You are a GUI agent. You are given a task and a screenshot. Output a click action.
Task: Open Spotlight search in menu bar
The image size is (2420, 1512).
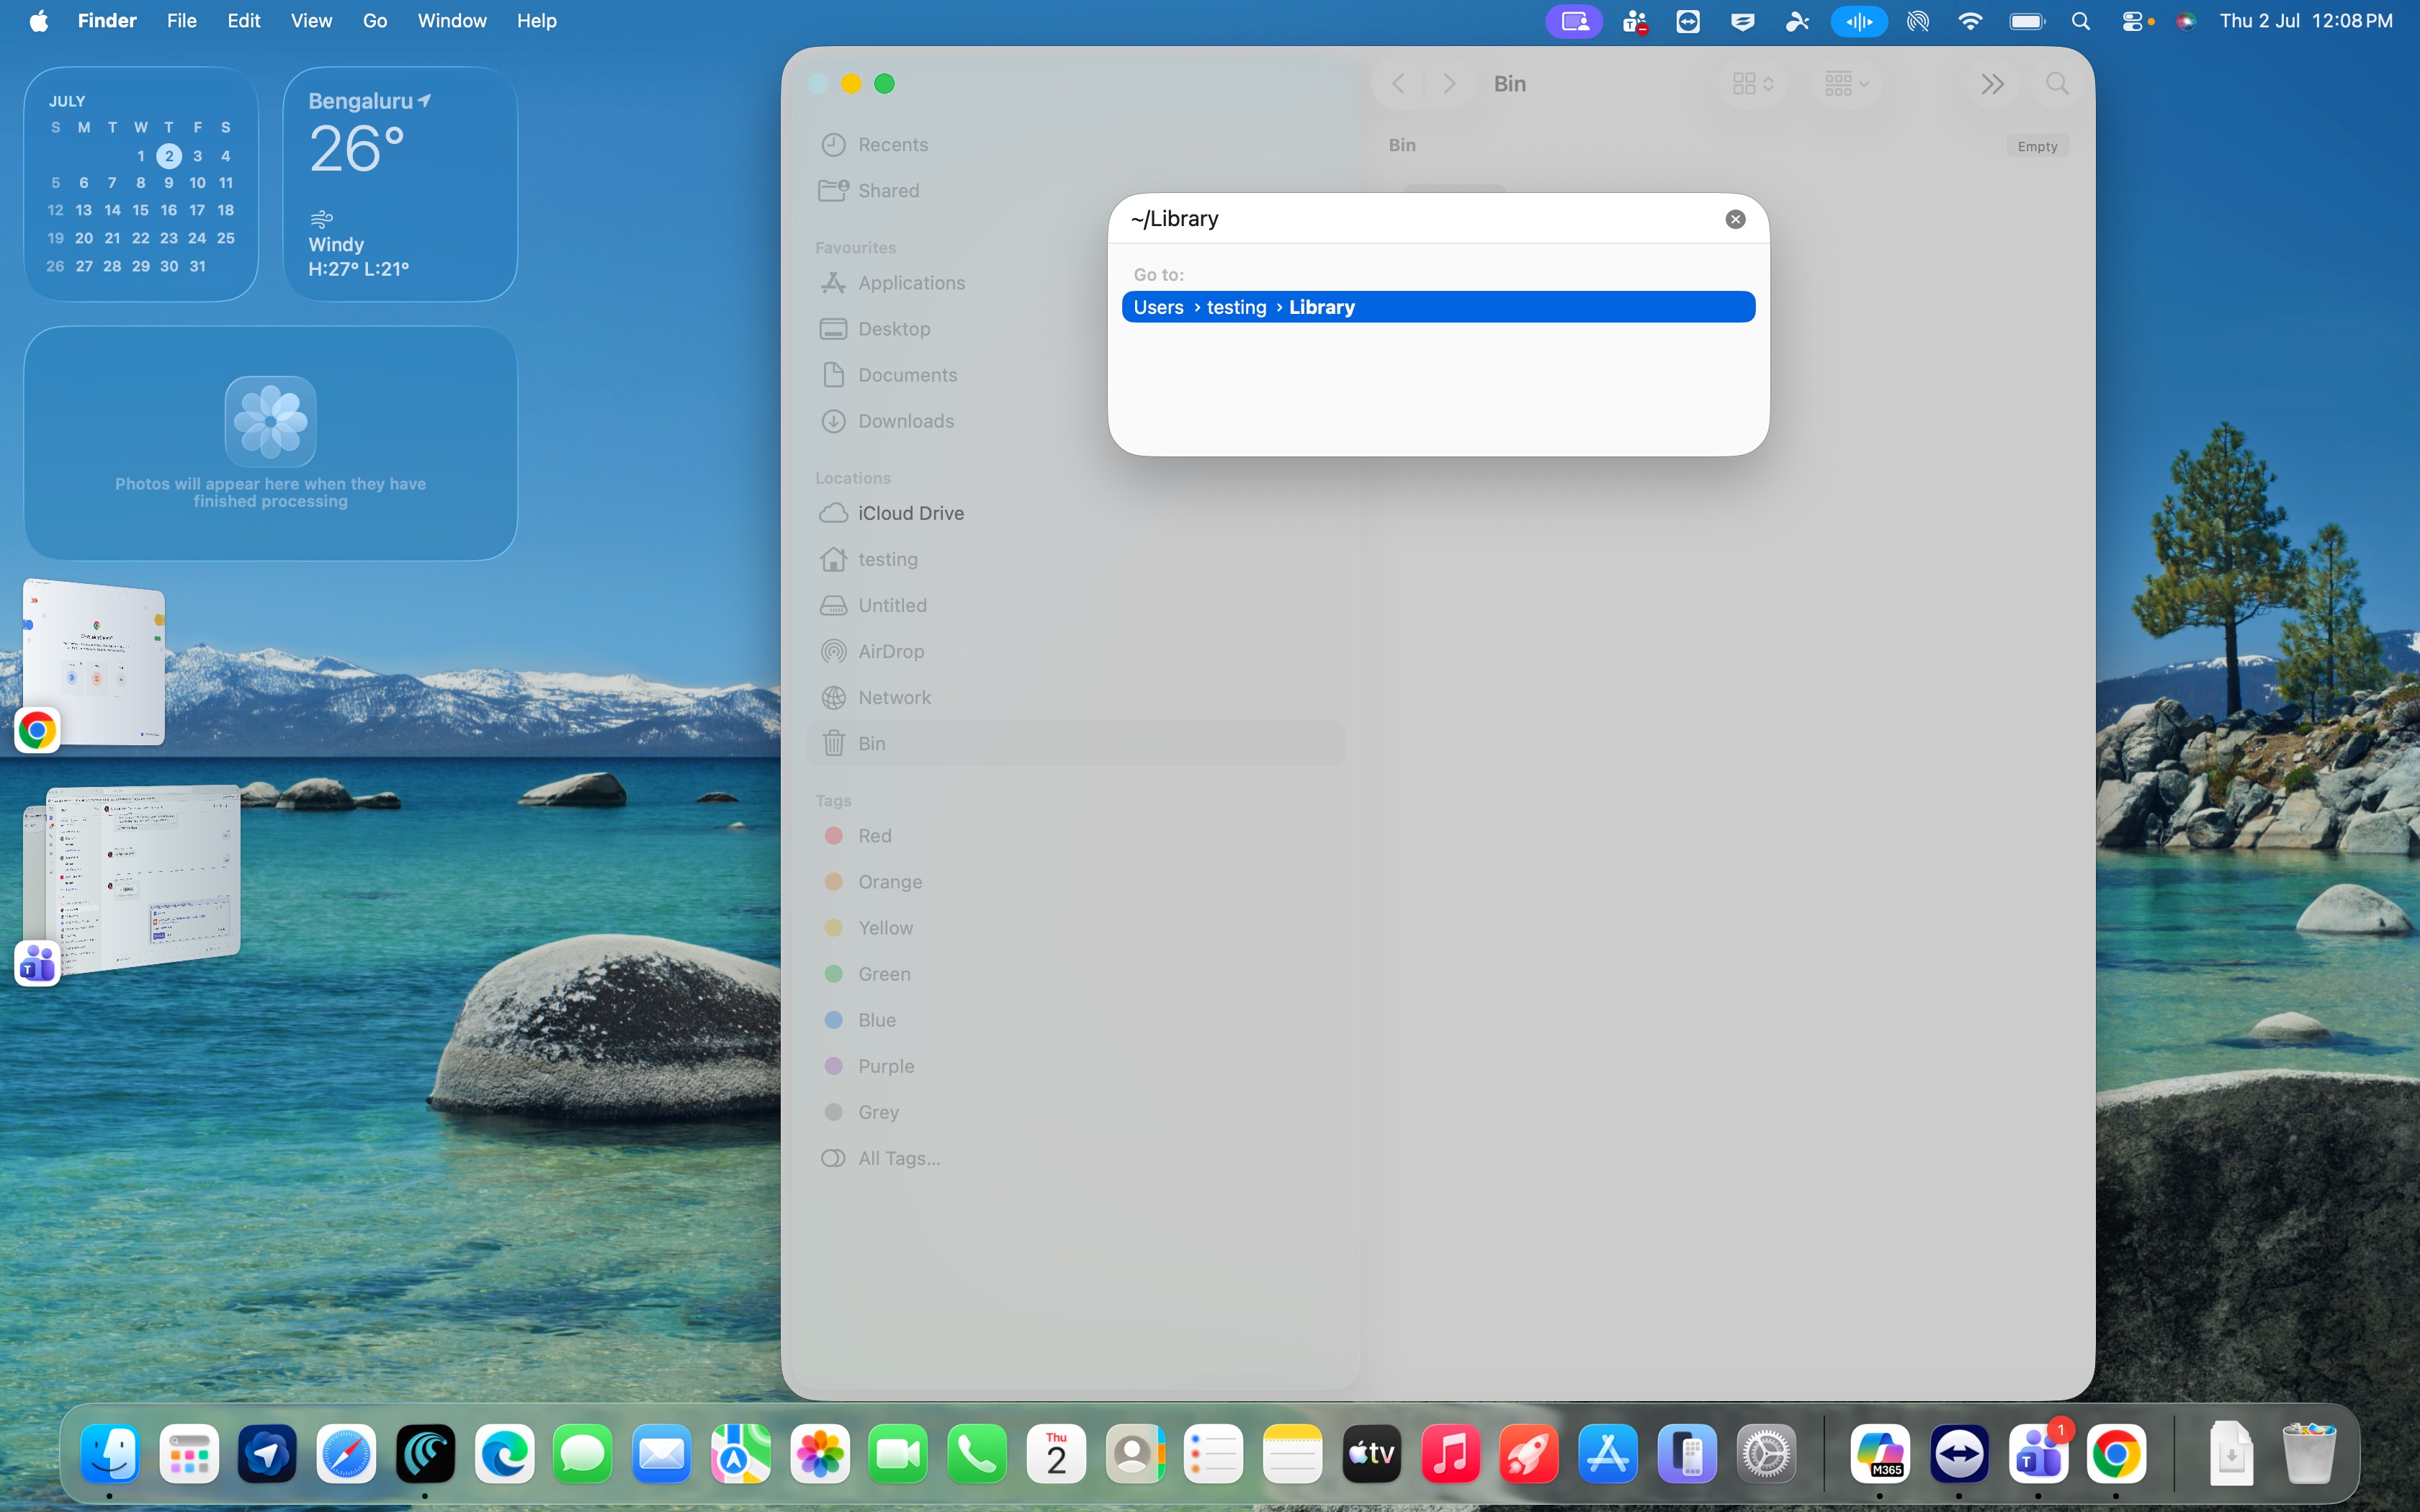point(2081,21)
